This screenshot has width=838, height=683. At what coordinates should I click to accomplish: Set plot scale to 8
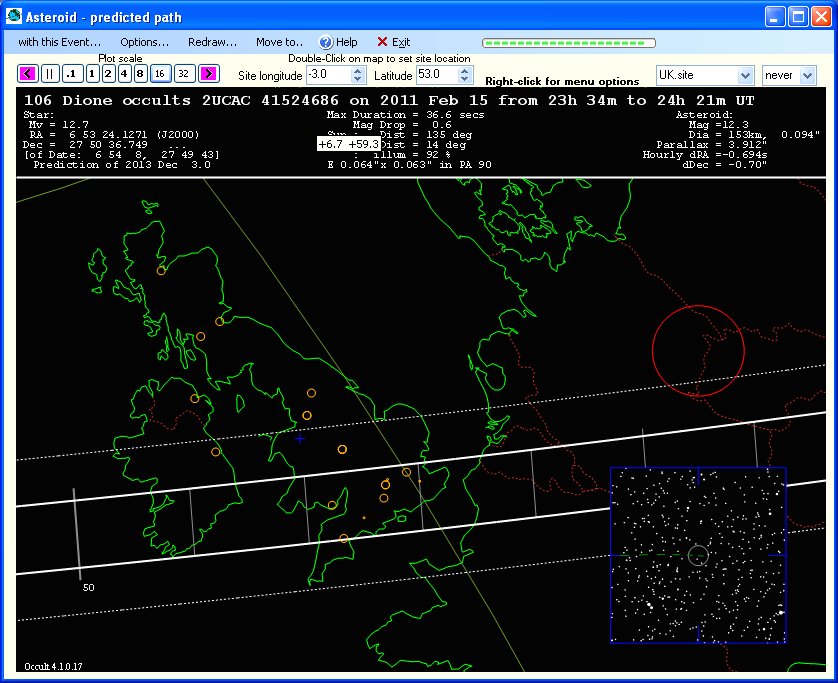pos(140,74)
